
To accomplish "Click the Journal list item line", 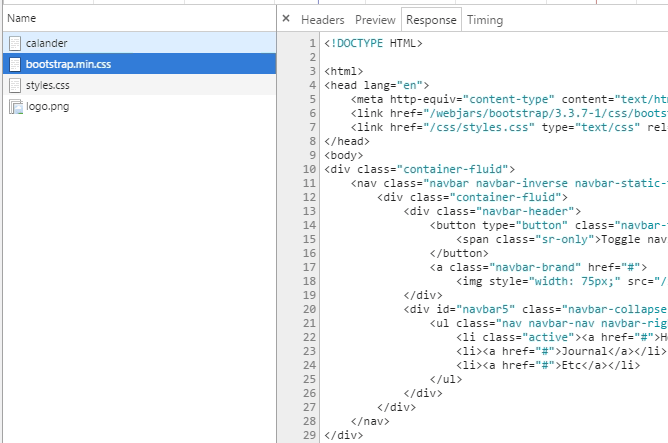I will tap(561, 351).
